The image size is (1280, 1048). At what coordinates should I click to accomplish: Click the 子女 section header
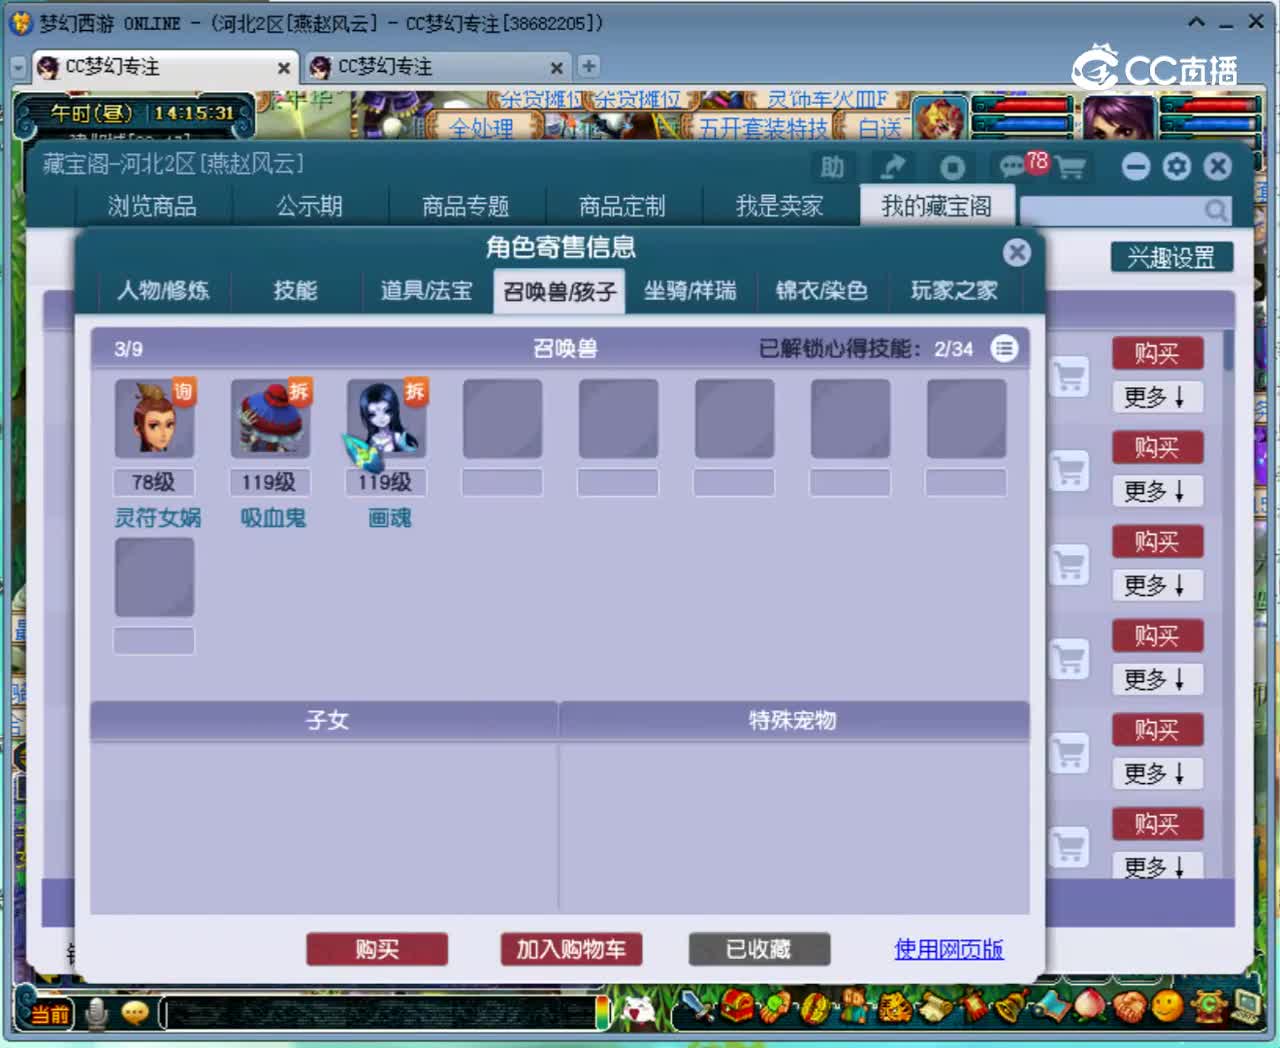[x=325, y=720]
